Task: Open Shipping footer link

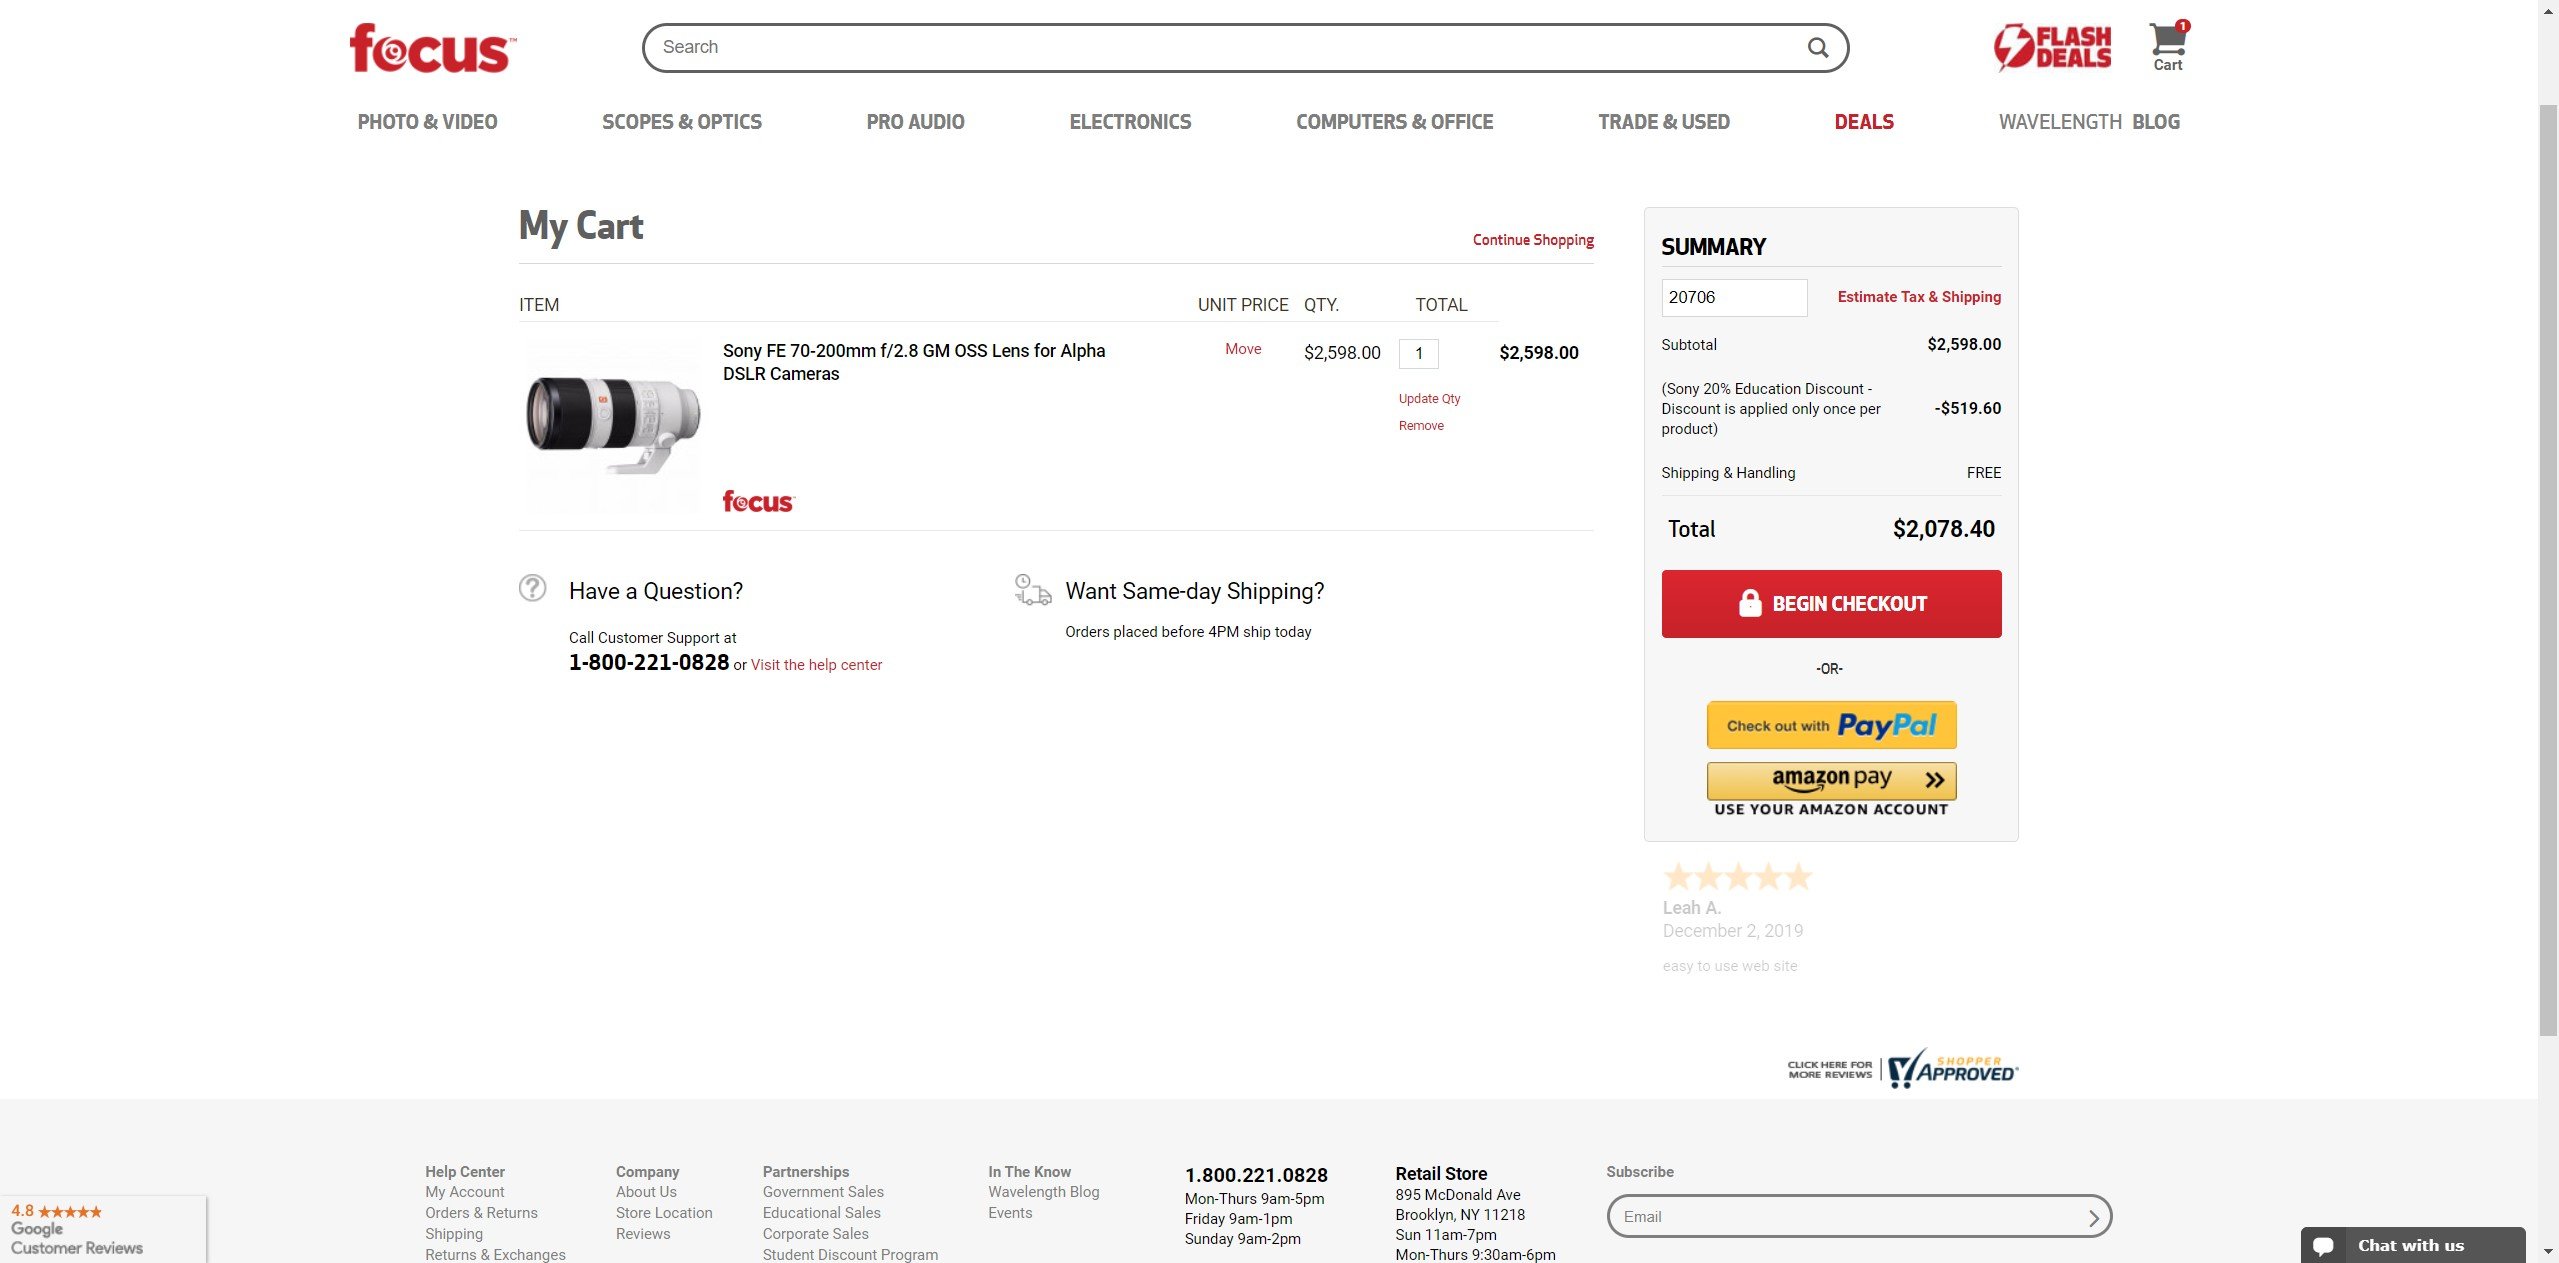Action: click(x=454, y=1234)
